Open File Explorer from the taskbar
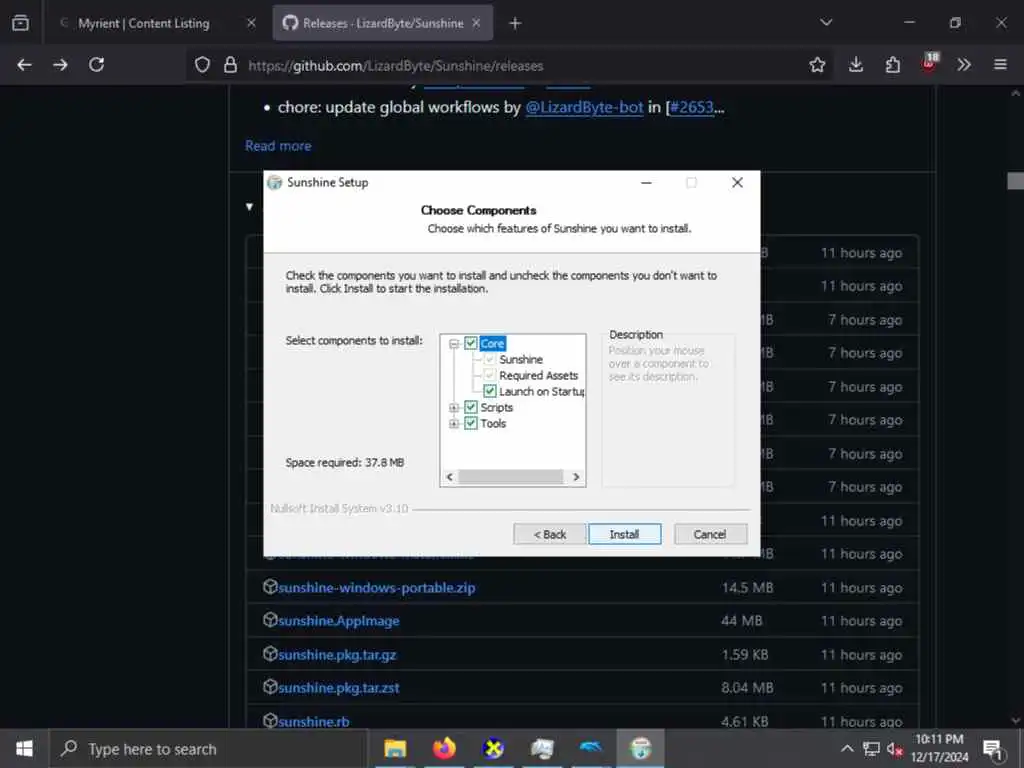The height and width of the screenshot is (768, 1024). pyautogui.click(x=395, y=748)
